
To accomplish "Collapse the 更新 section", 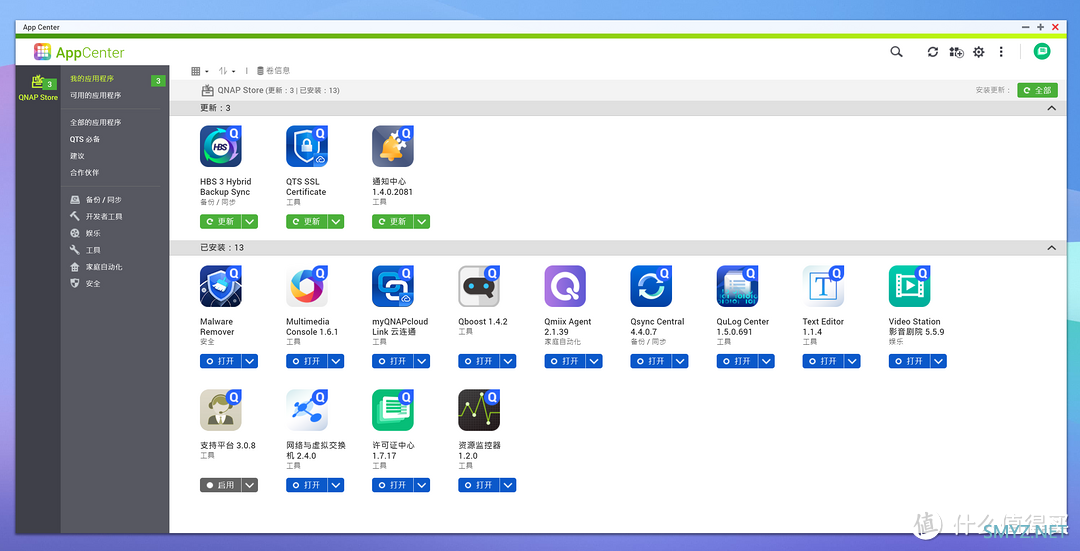I will point(1051,108).
